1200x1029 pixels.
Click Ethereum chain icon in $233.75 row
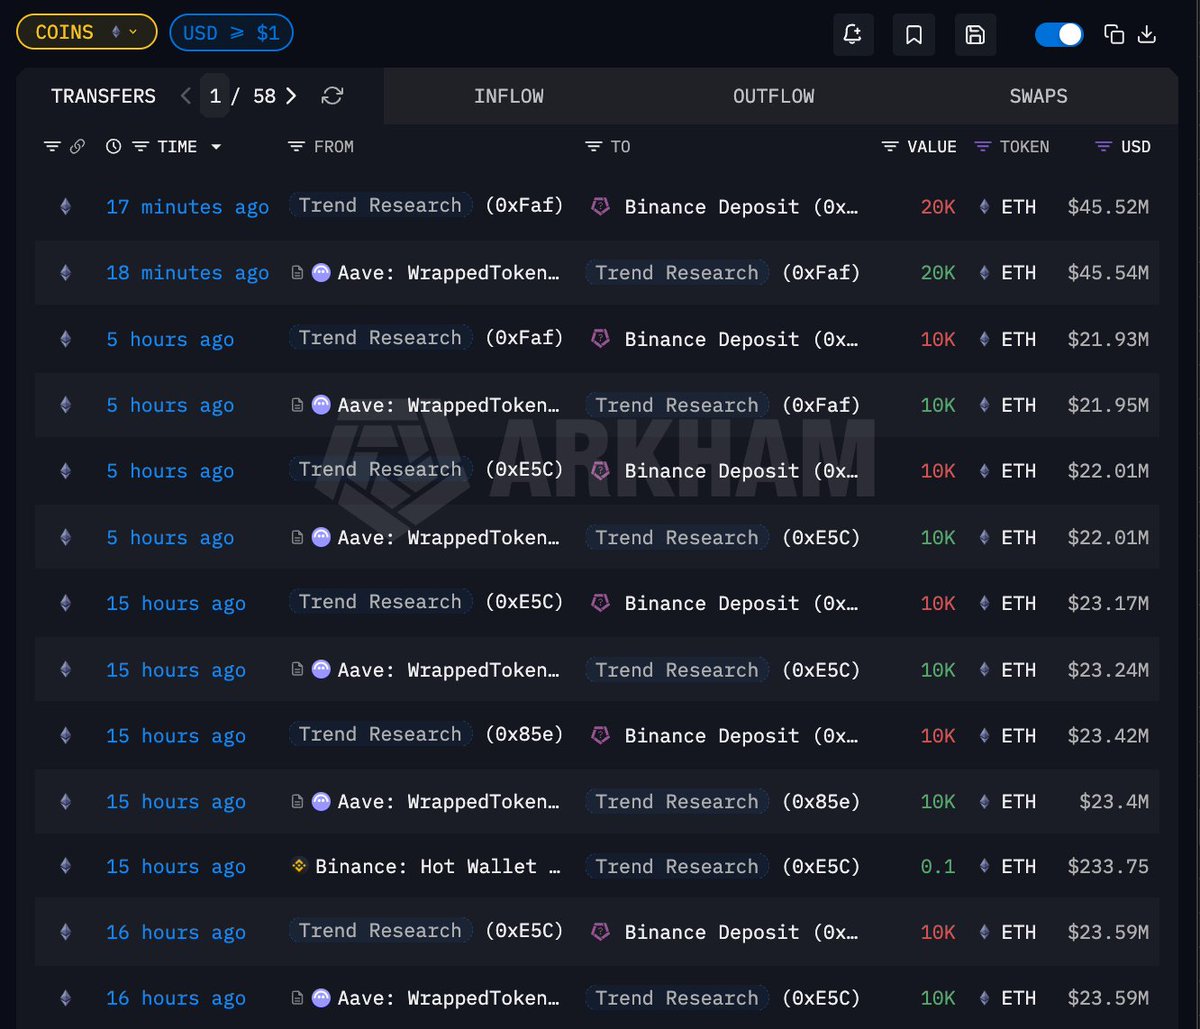[66, 867]
